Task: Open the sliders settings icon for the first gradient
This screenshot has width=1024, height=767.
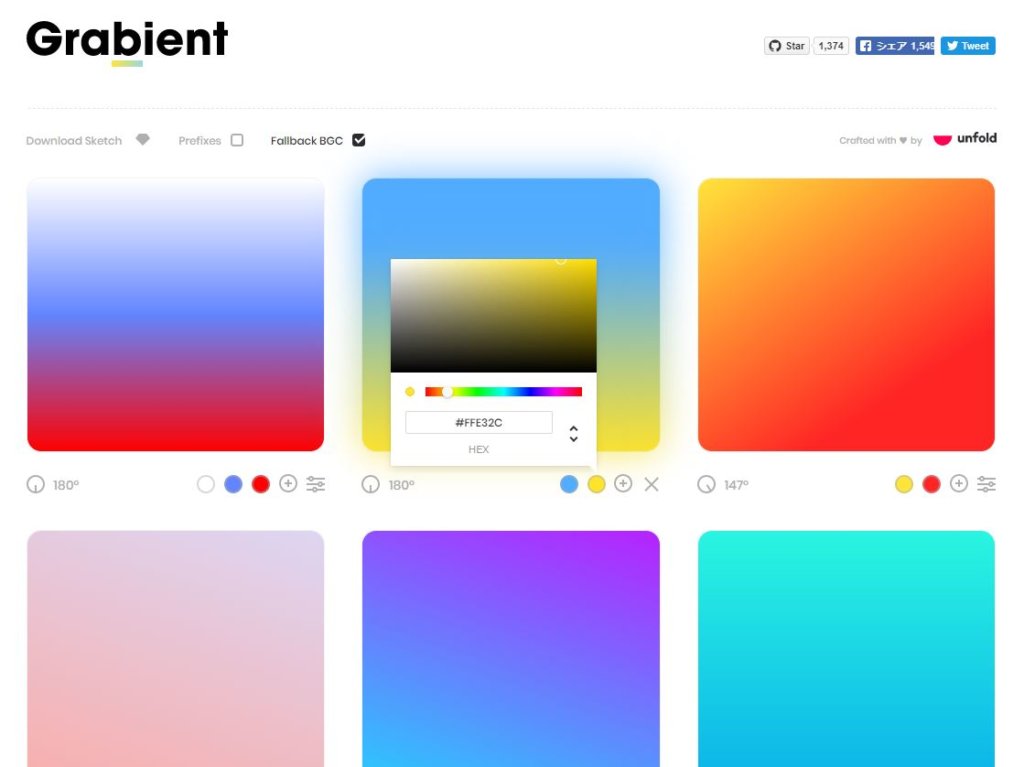Action: click(316, 484)
